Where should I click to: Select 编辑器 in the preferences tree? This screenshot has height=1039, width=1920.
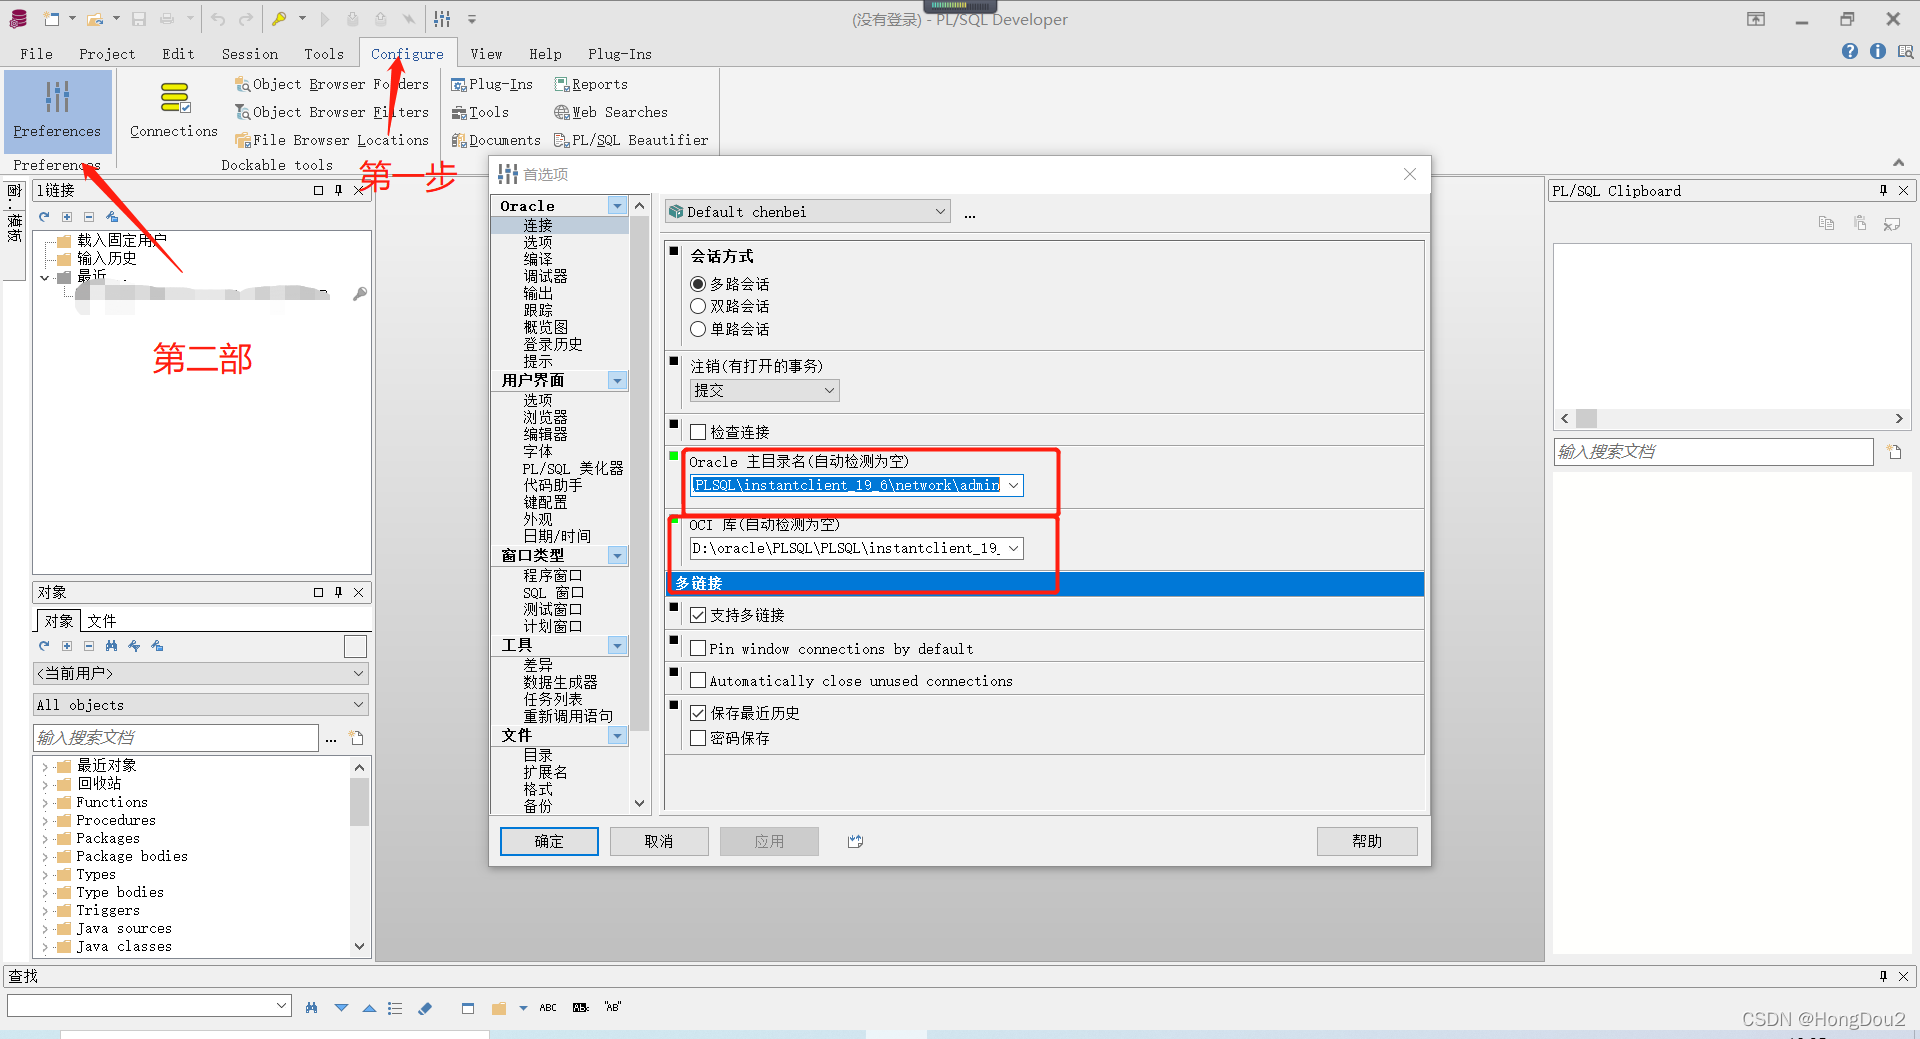(545, 435)
